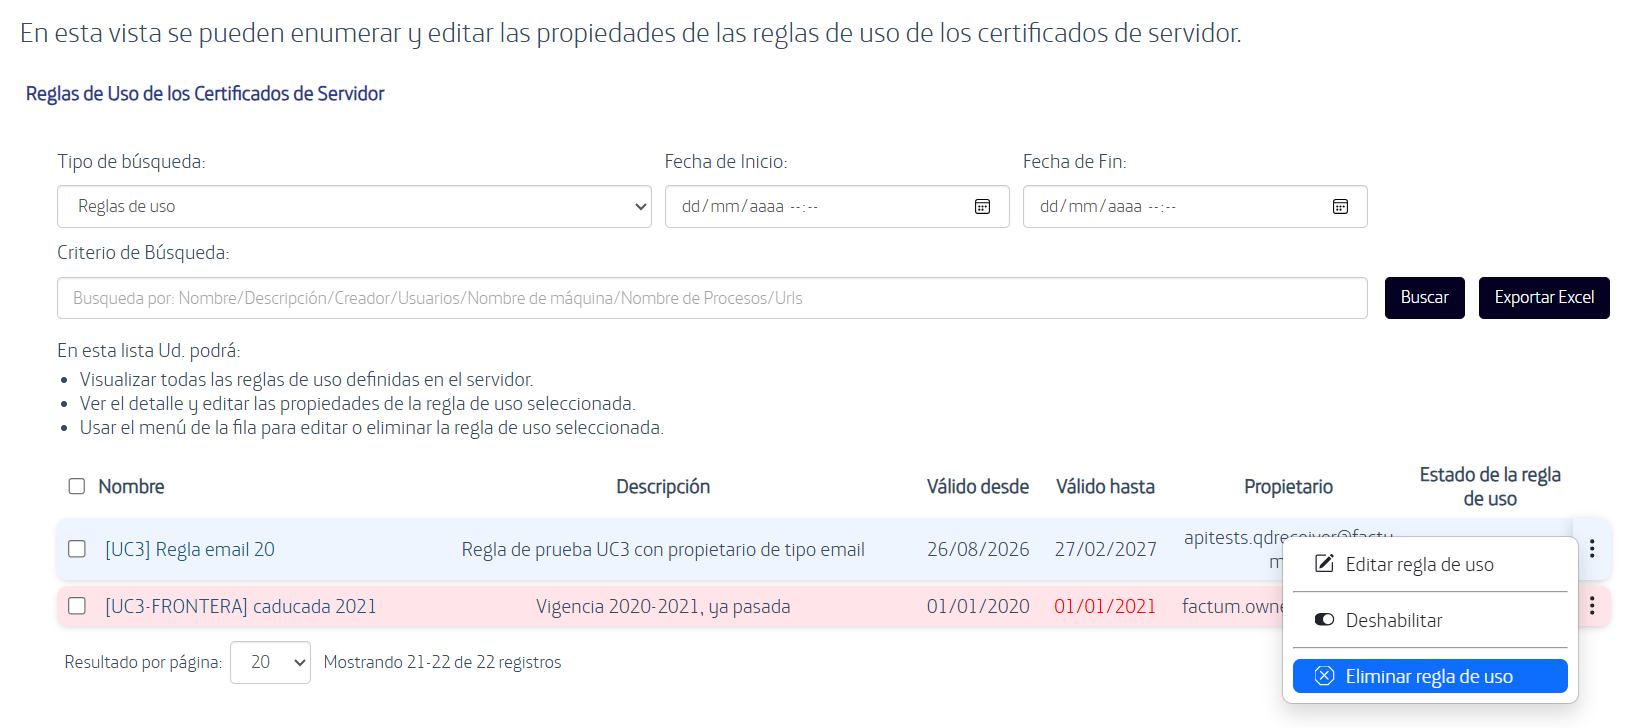Viewport: 1636px width, 728px height.
Task: Open the Fecha de Inicio calendar picker icon
Action: (982, 206)
